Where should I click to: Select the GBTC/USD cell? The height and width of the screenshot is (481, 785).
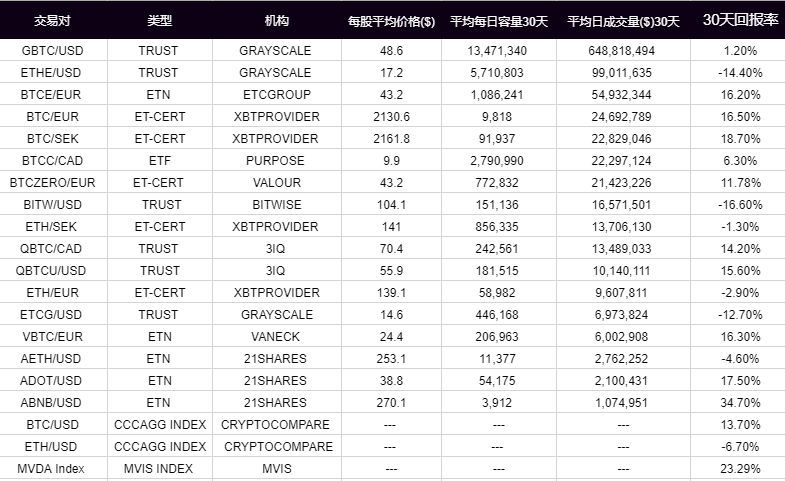(x=53, y=51)
